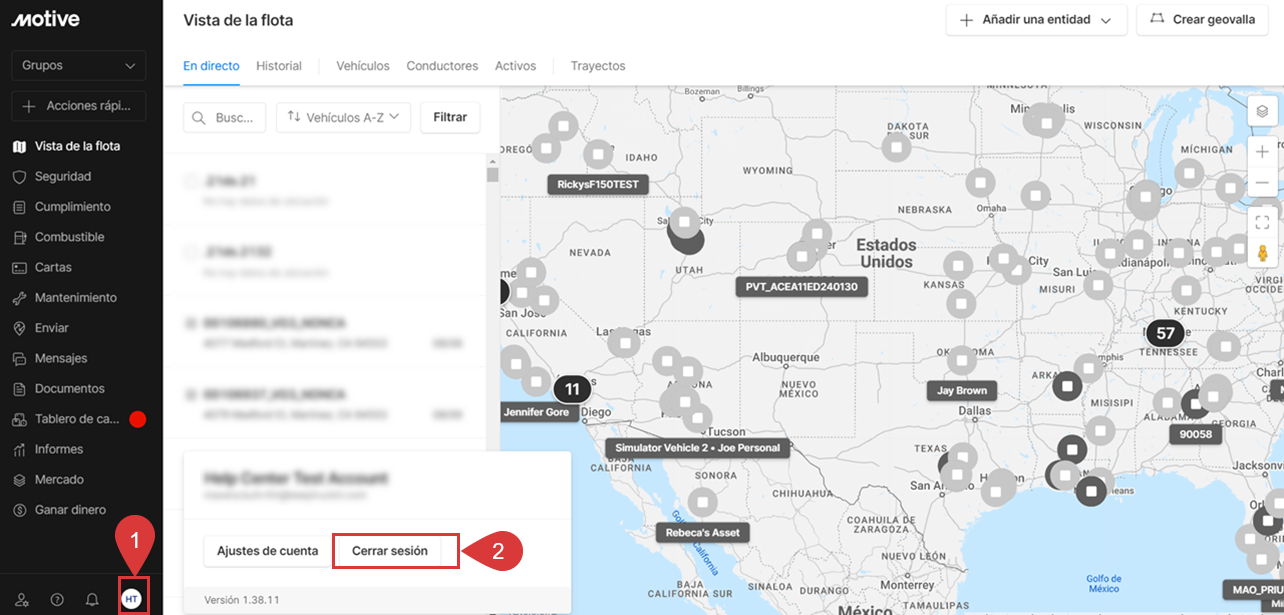Click the vehicle search input field
The height and width of the screenshot is (615, 1284).
(x=225, y=117)
